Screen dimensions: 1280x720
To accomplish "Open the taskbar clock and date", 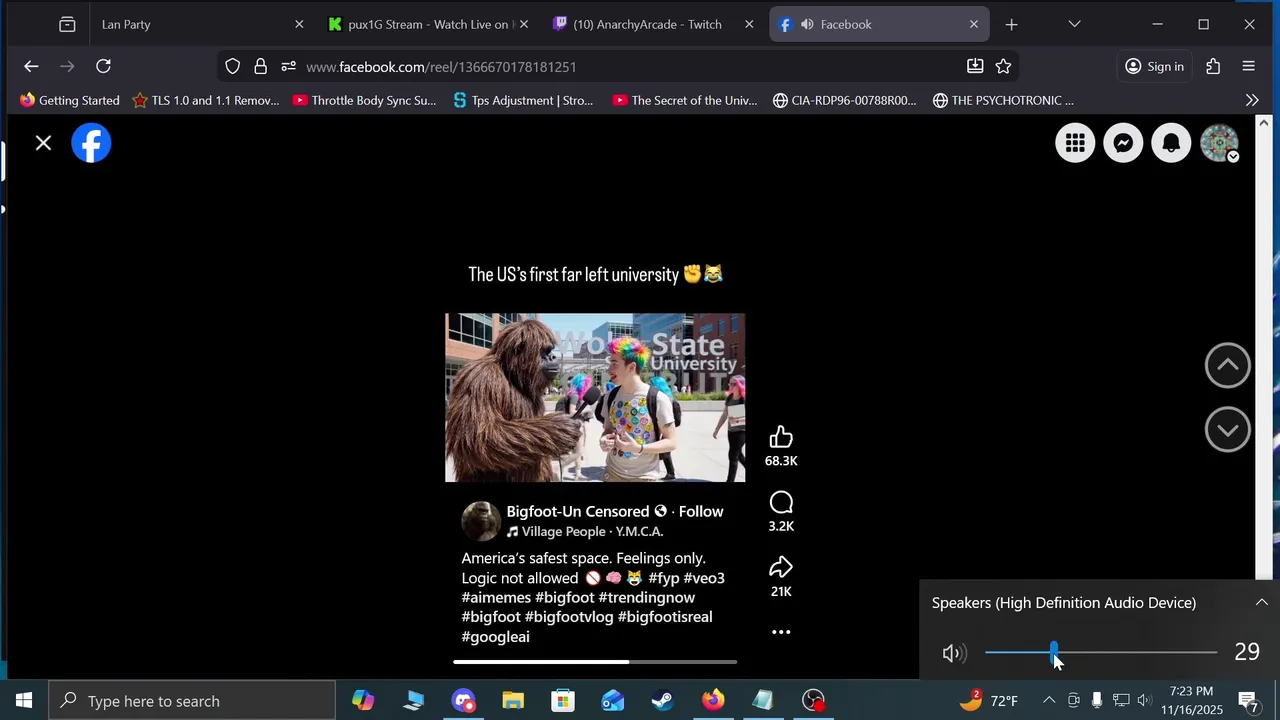I will (1191, 700).
